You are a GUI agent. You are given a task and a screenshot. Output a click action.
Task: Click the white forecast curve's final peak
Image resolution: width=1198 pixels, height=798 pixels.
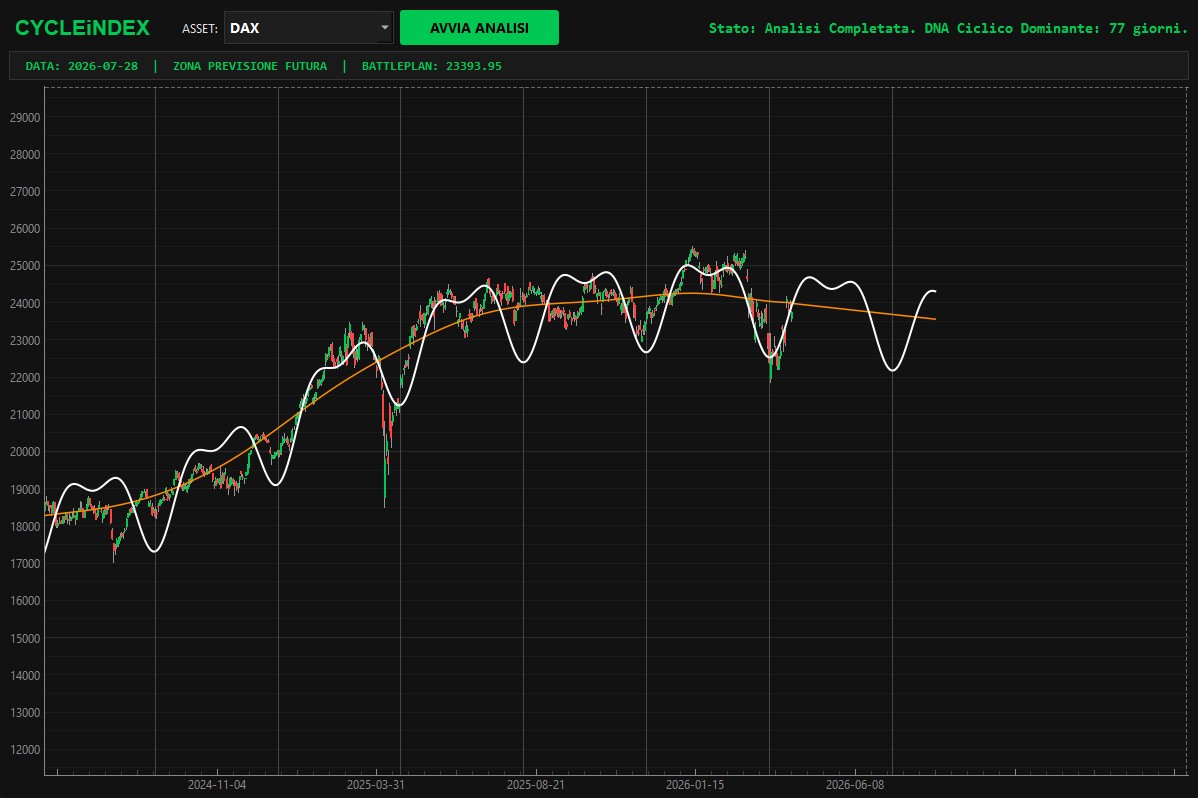933,290
